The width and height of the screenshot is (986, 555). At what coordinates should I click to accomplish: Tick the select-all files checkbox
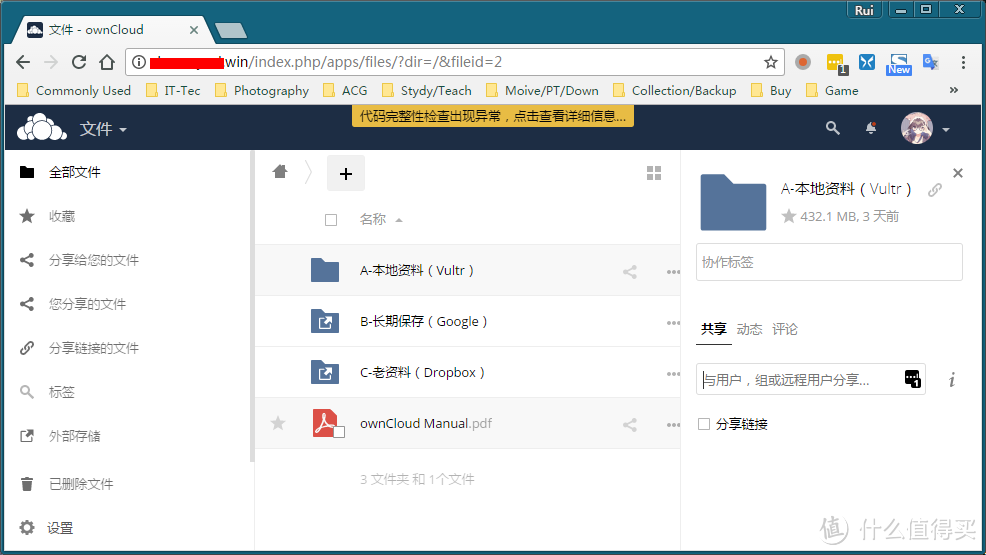click(x=331, y=220)
